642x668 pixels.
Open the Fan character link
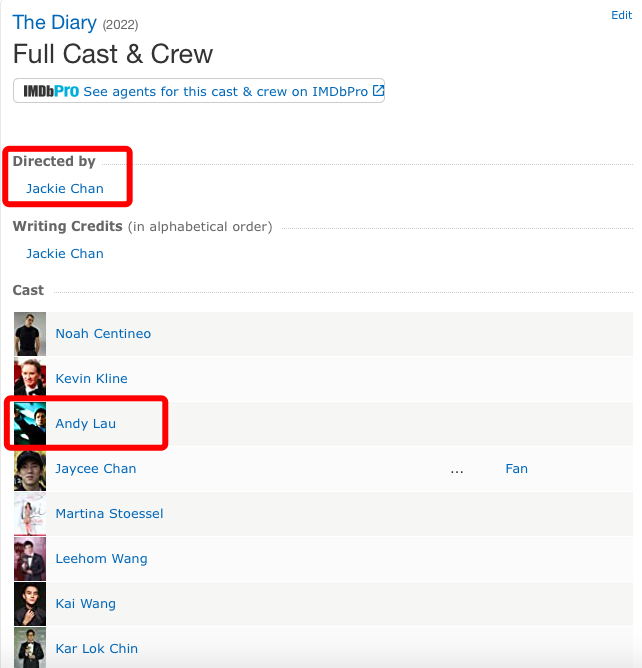coord(516,469)
